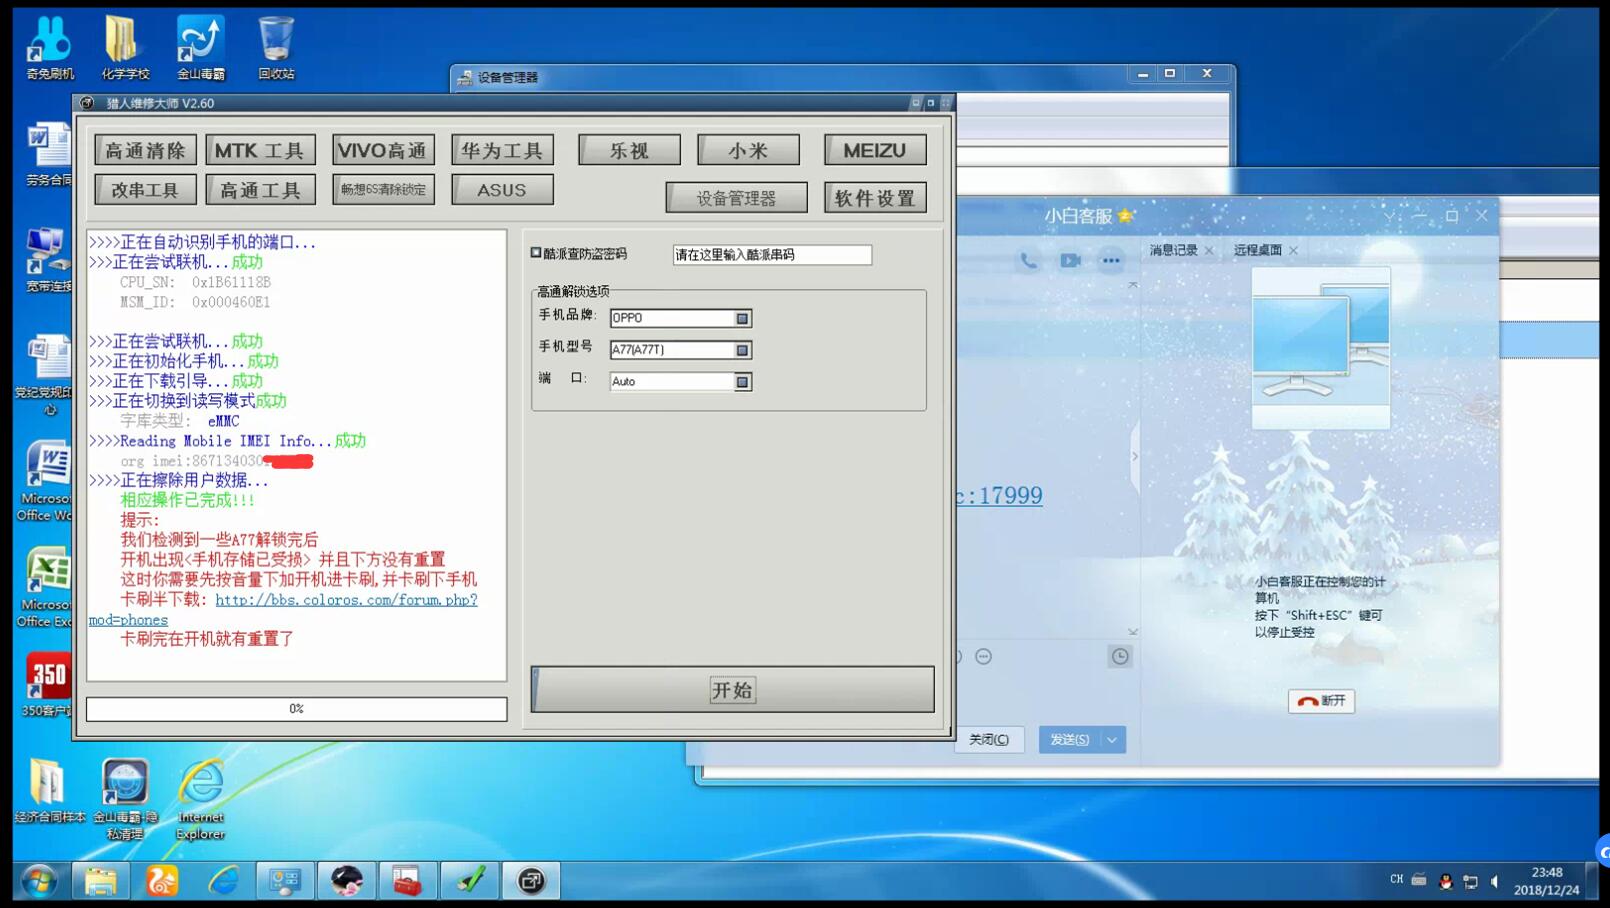Screen dimensions: 1610x908
Task: Open the Windows Start menu
Action: coord(39,881)
